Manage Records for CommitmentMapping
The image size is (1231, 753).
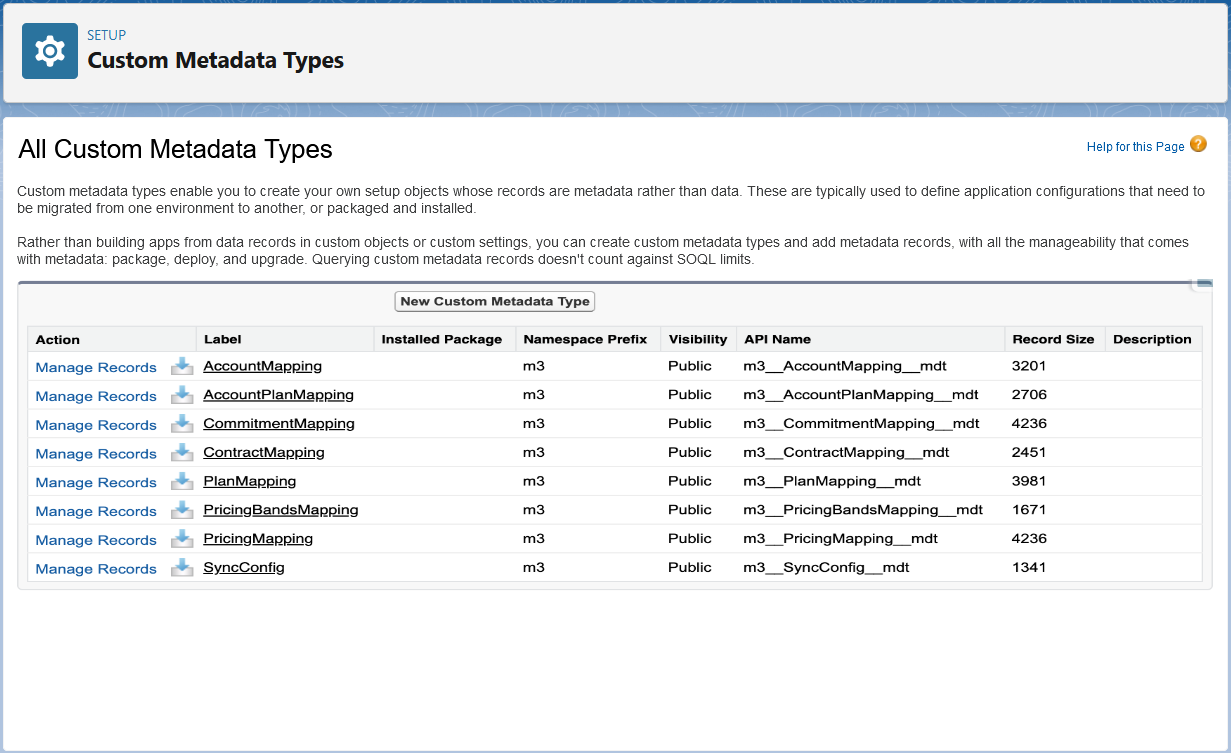[x=96, y=425]
